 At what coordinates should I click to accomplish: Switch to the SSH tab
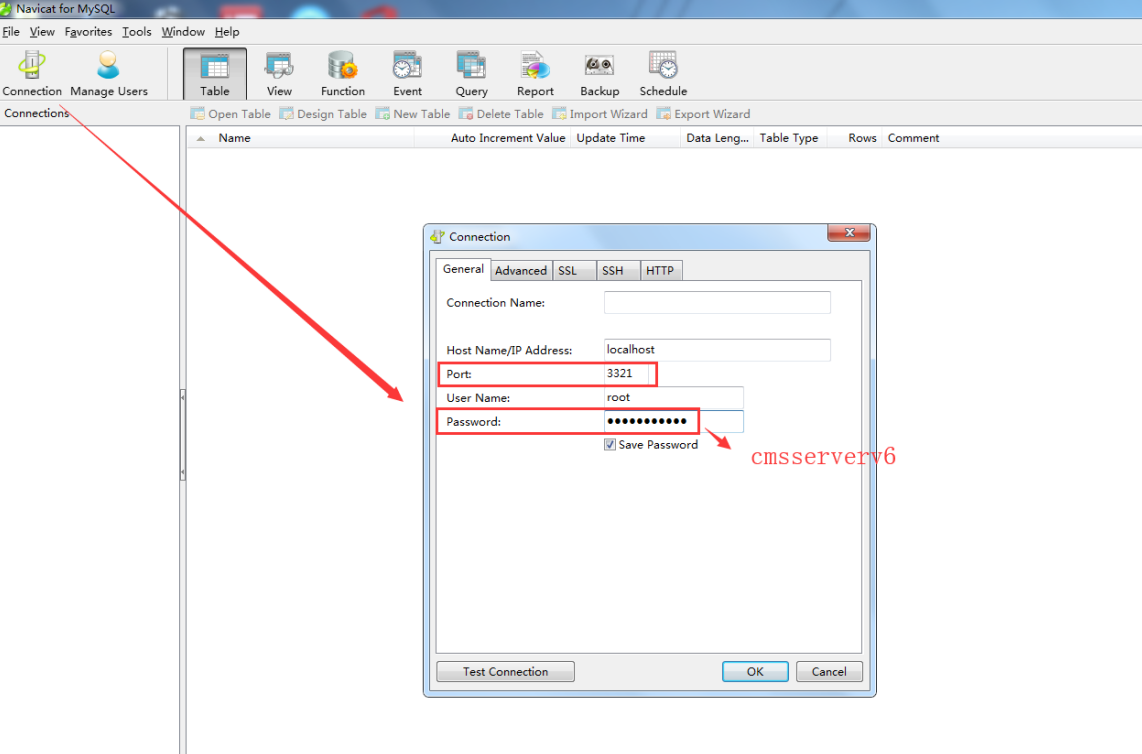click(618, 270)
